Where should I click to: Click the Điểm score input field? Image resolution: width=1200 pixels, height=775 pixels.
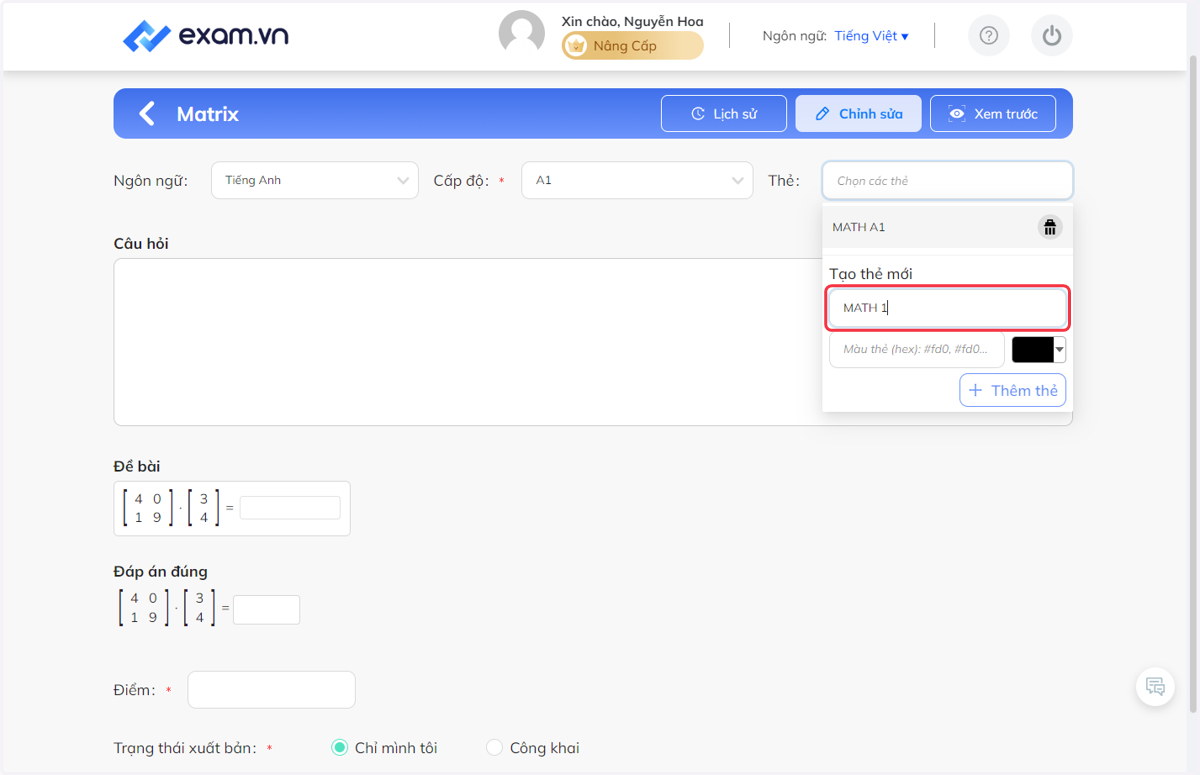pos(271,689)
